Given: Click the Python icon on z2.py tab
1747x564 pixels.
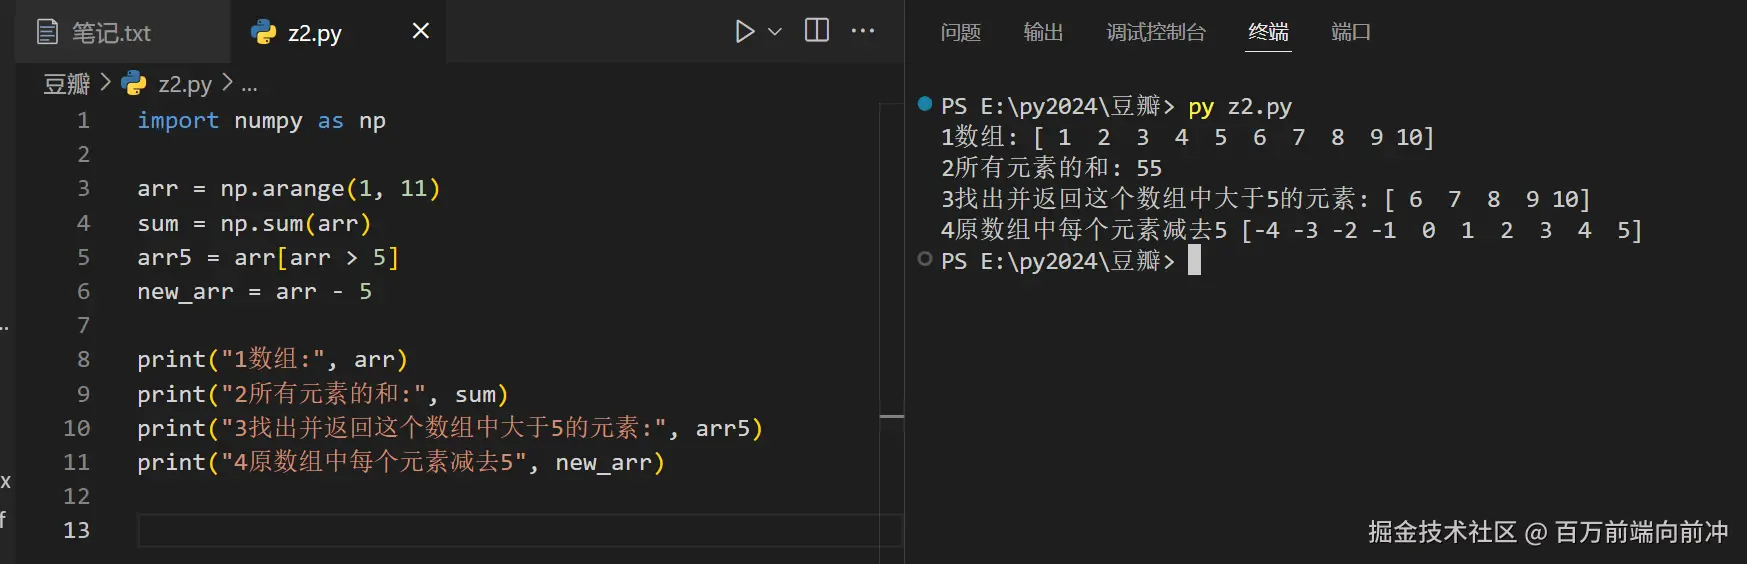Looking at the screenshot, I should point(264,32).
